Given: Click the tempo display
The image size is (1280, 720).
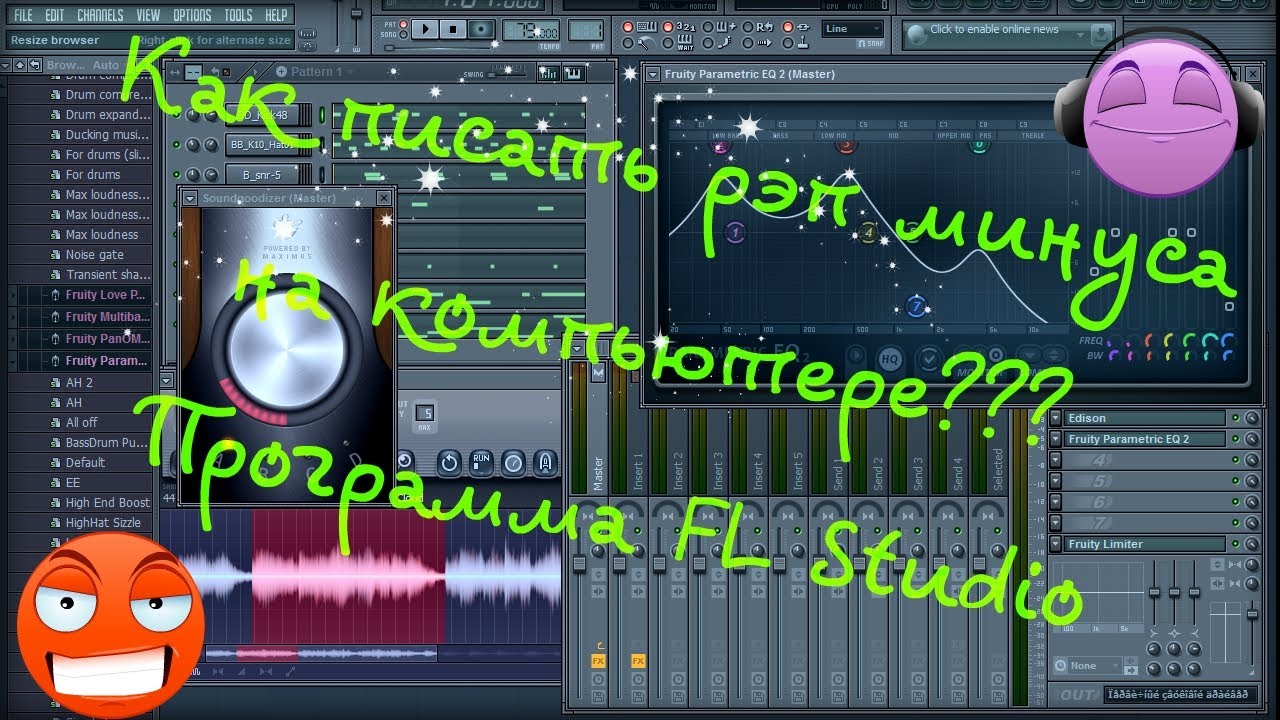Looking at the screenshot, I should (530, 29).
